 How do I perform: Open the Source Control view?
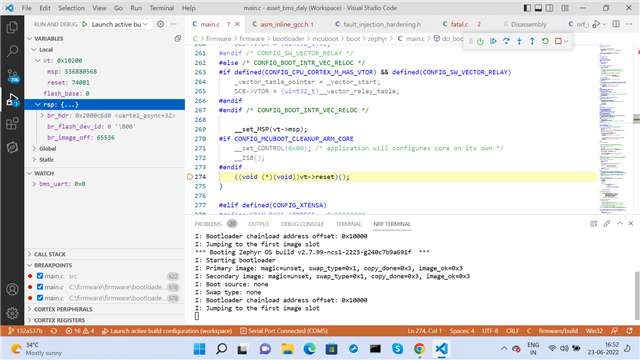pyautogui.click(x=12, y=75)
